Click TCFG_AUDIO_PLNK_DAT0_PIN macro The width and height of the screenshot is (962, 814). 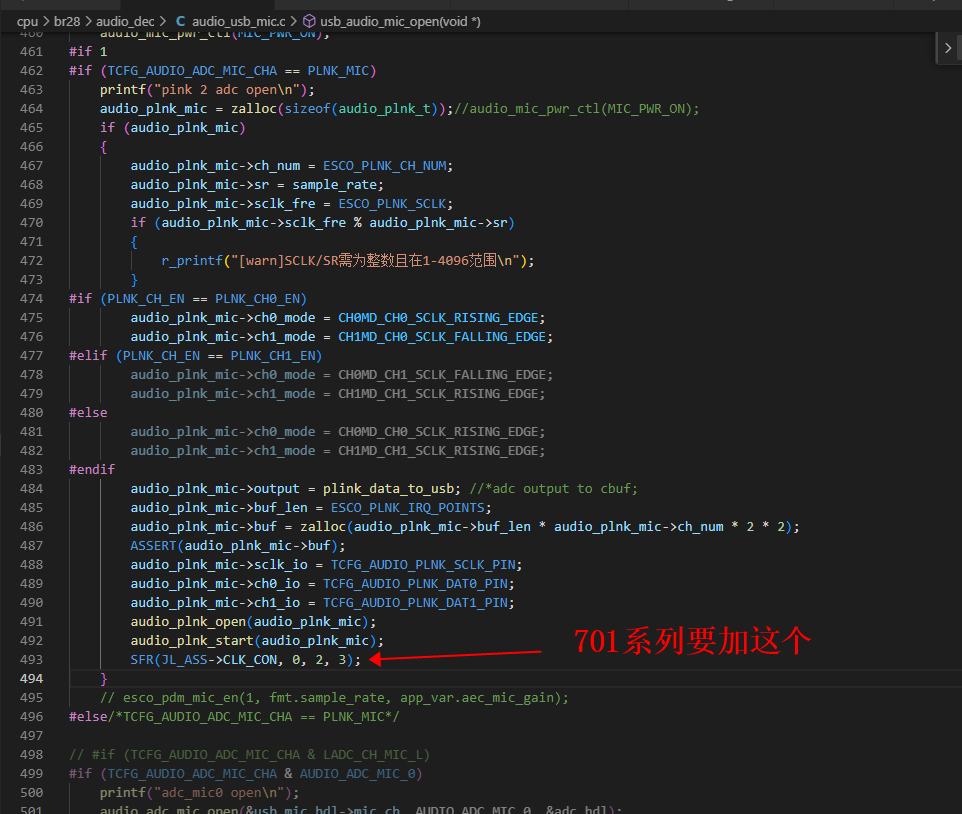(415, 583)
